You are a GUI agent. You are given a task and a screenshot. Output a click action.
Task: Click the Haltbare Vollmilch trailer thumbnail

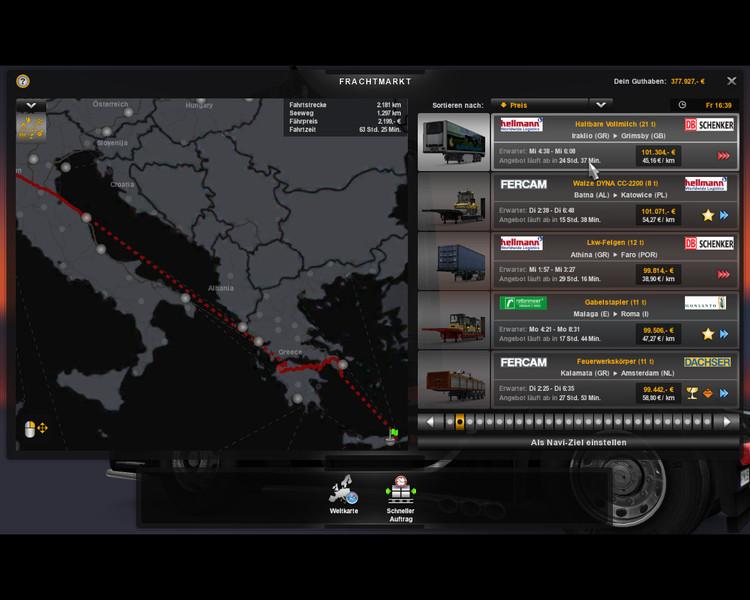pos(453,142)
